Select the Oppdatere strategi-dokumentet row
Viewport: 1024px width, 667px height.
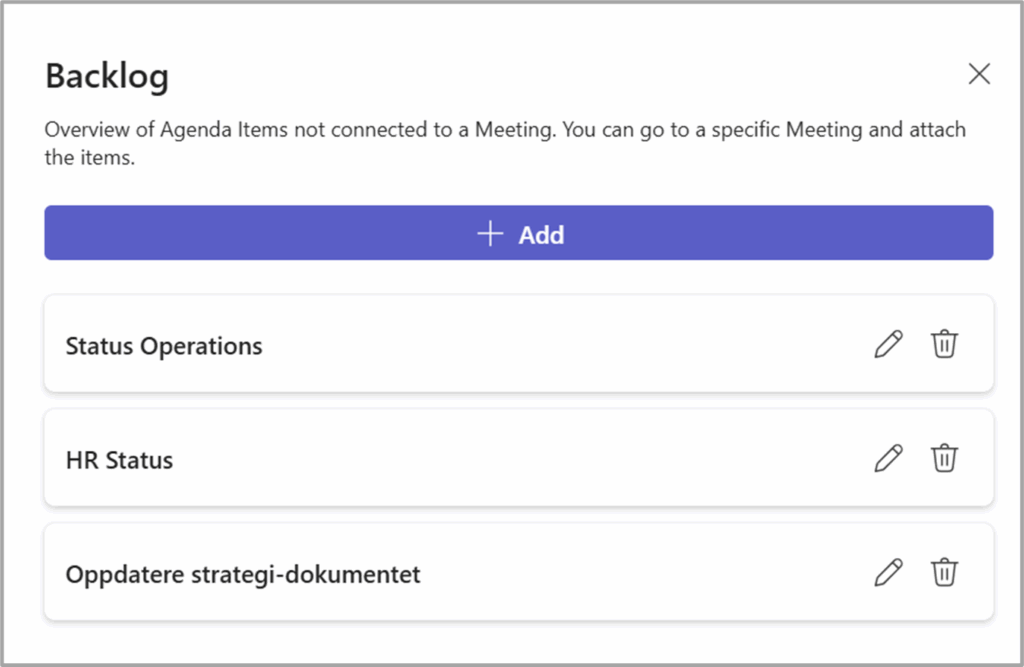[x=400, y=572]
